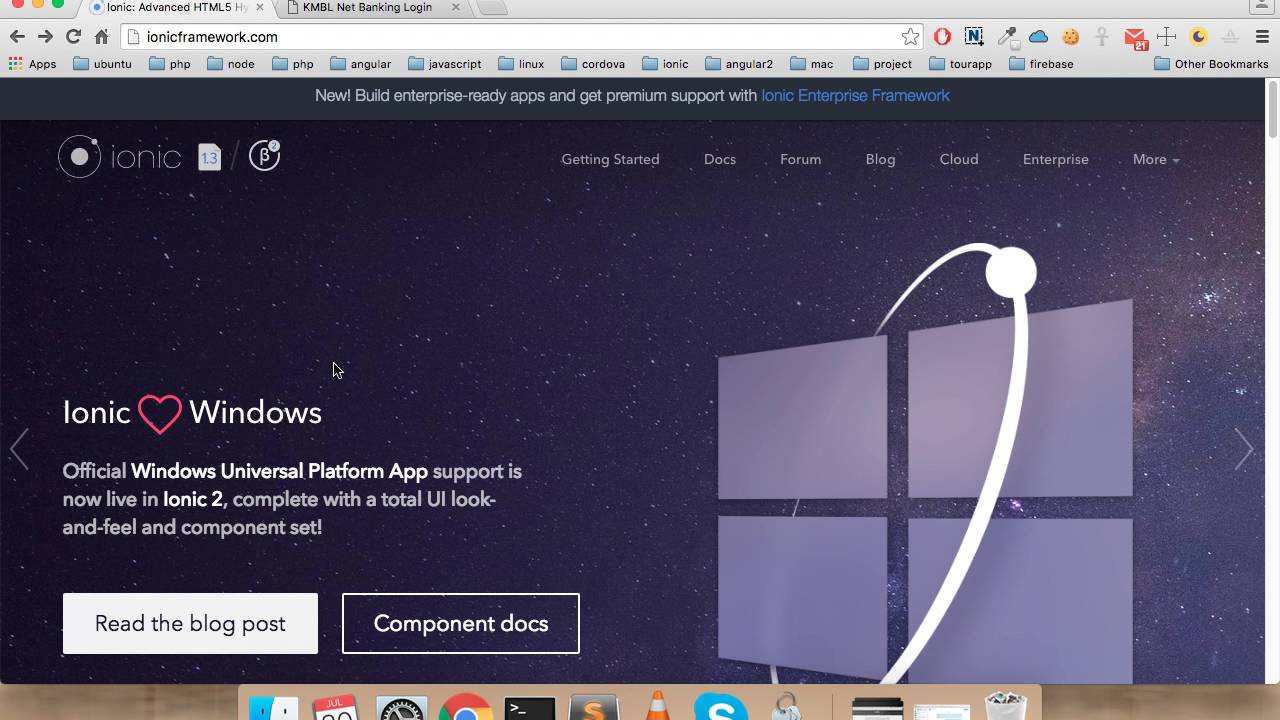Open the tourapp bookmarks folder
The height and width of the screenshot is (720, 1280).
click(x=960, y=64)
